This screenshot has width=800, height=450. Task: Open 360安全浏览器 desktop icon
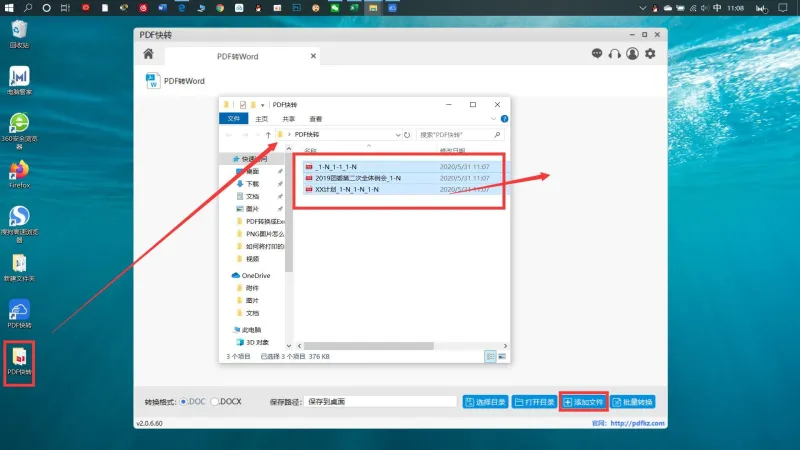coord(19,131)
